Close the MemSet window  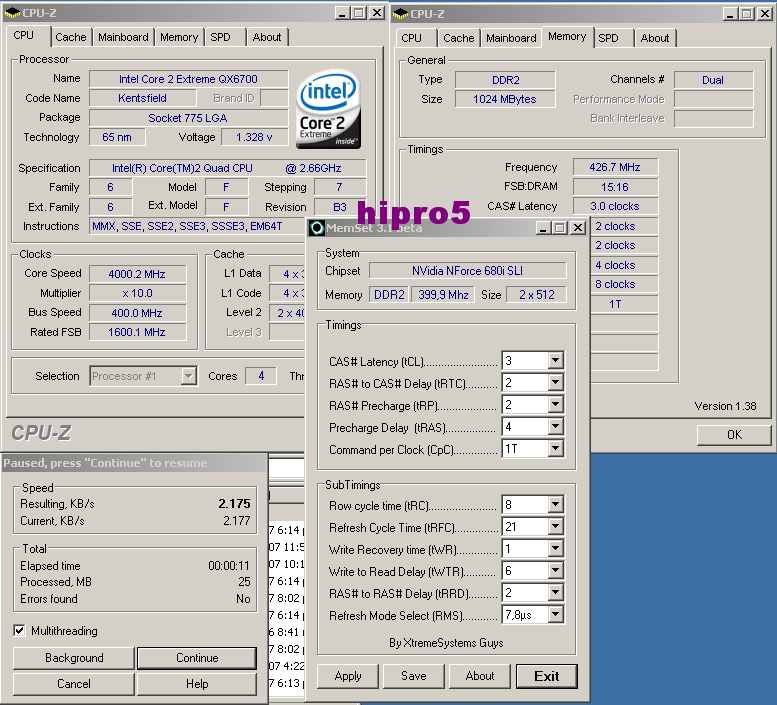tap(578, 228)
